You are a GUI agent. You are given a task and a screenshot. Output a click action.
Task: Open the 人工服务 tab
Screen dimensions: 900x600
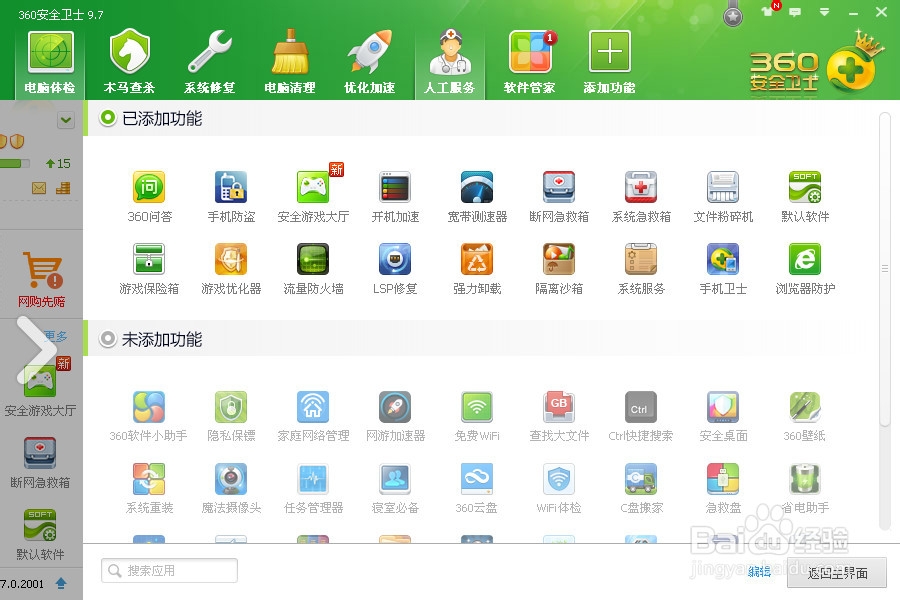pos(449,63)
